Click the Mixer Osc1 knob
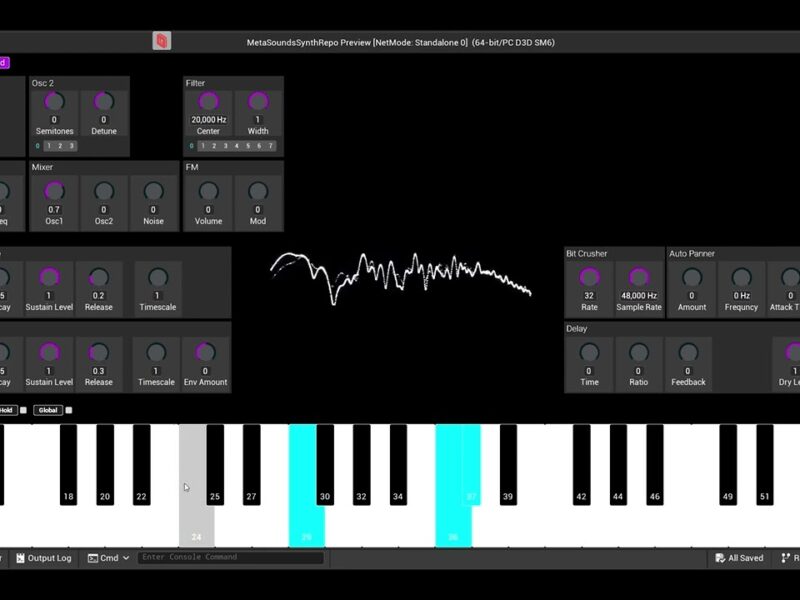Viewport: 800px width, 600px height. [x=54, y=191]
